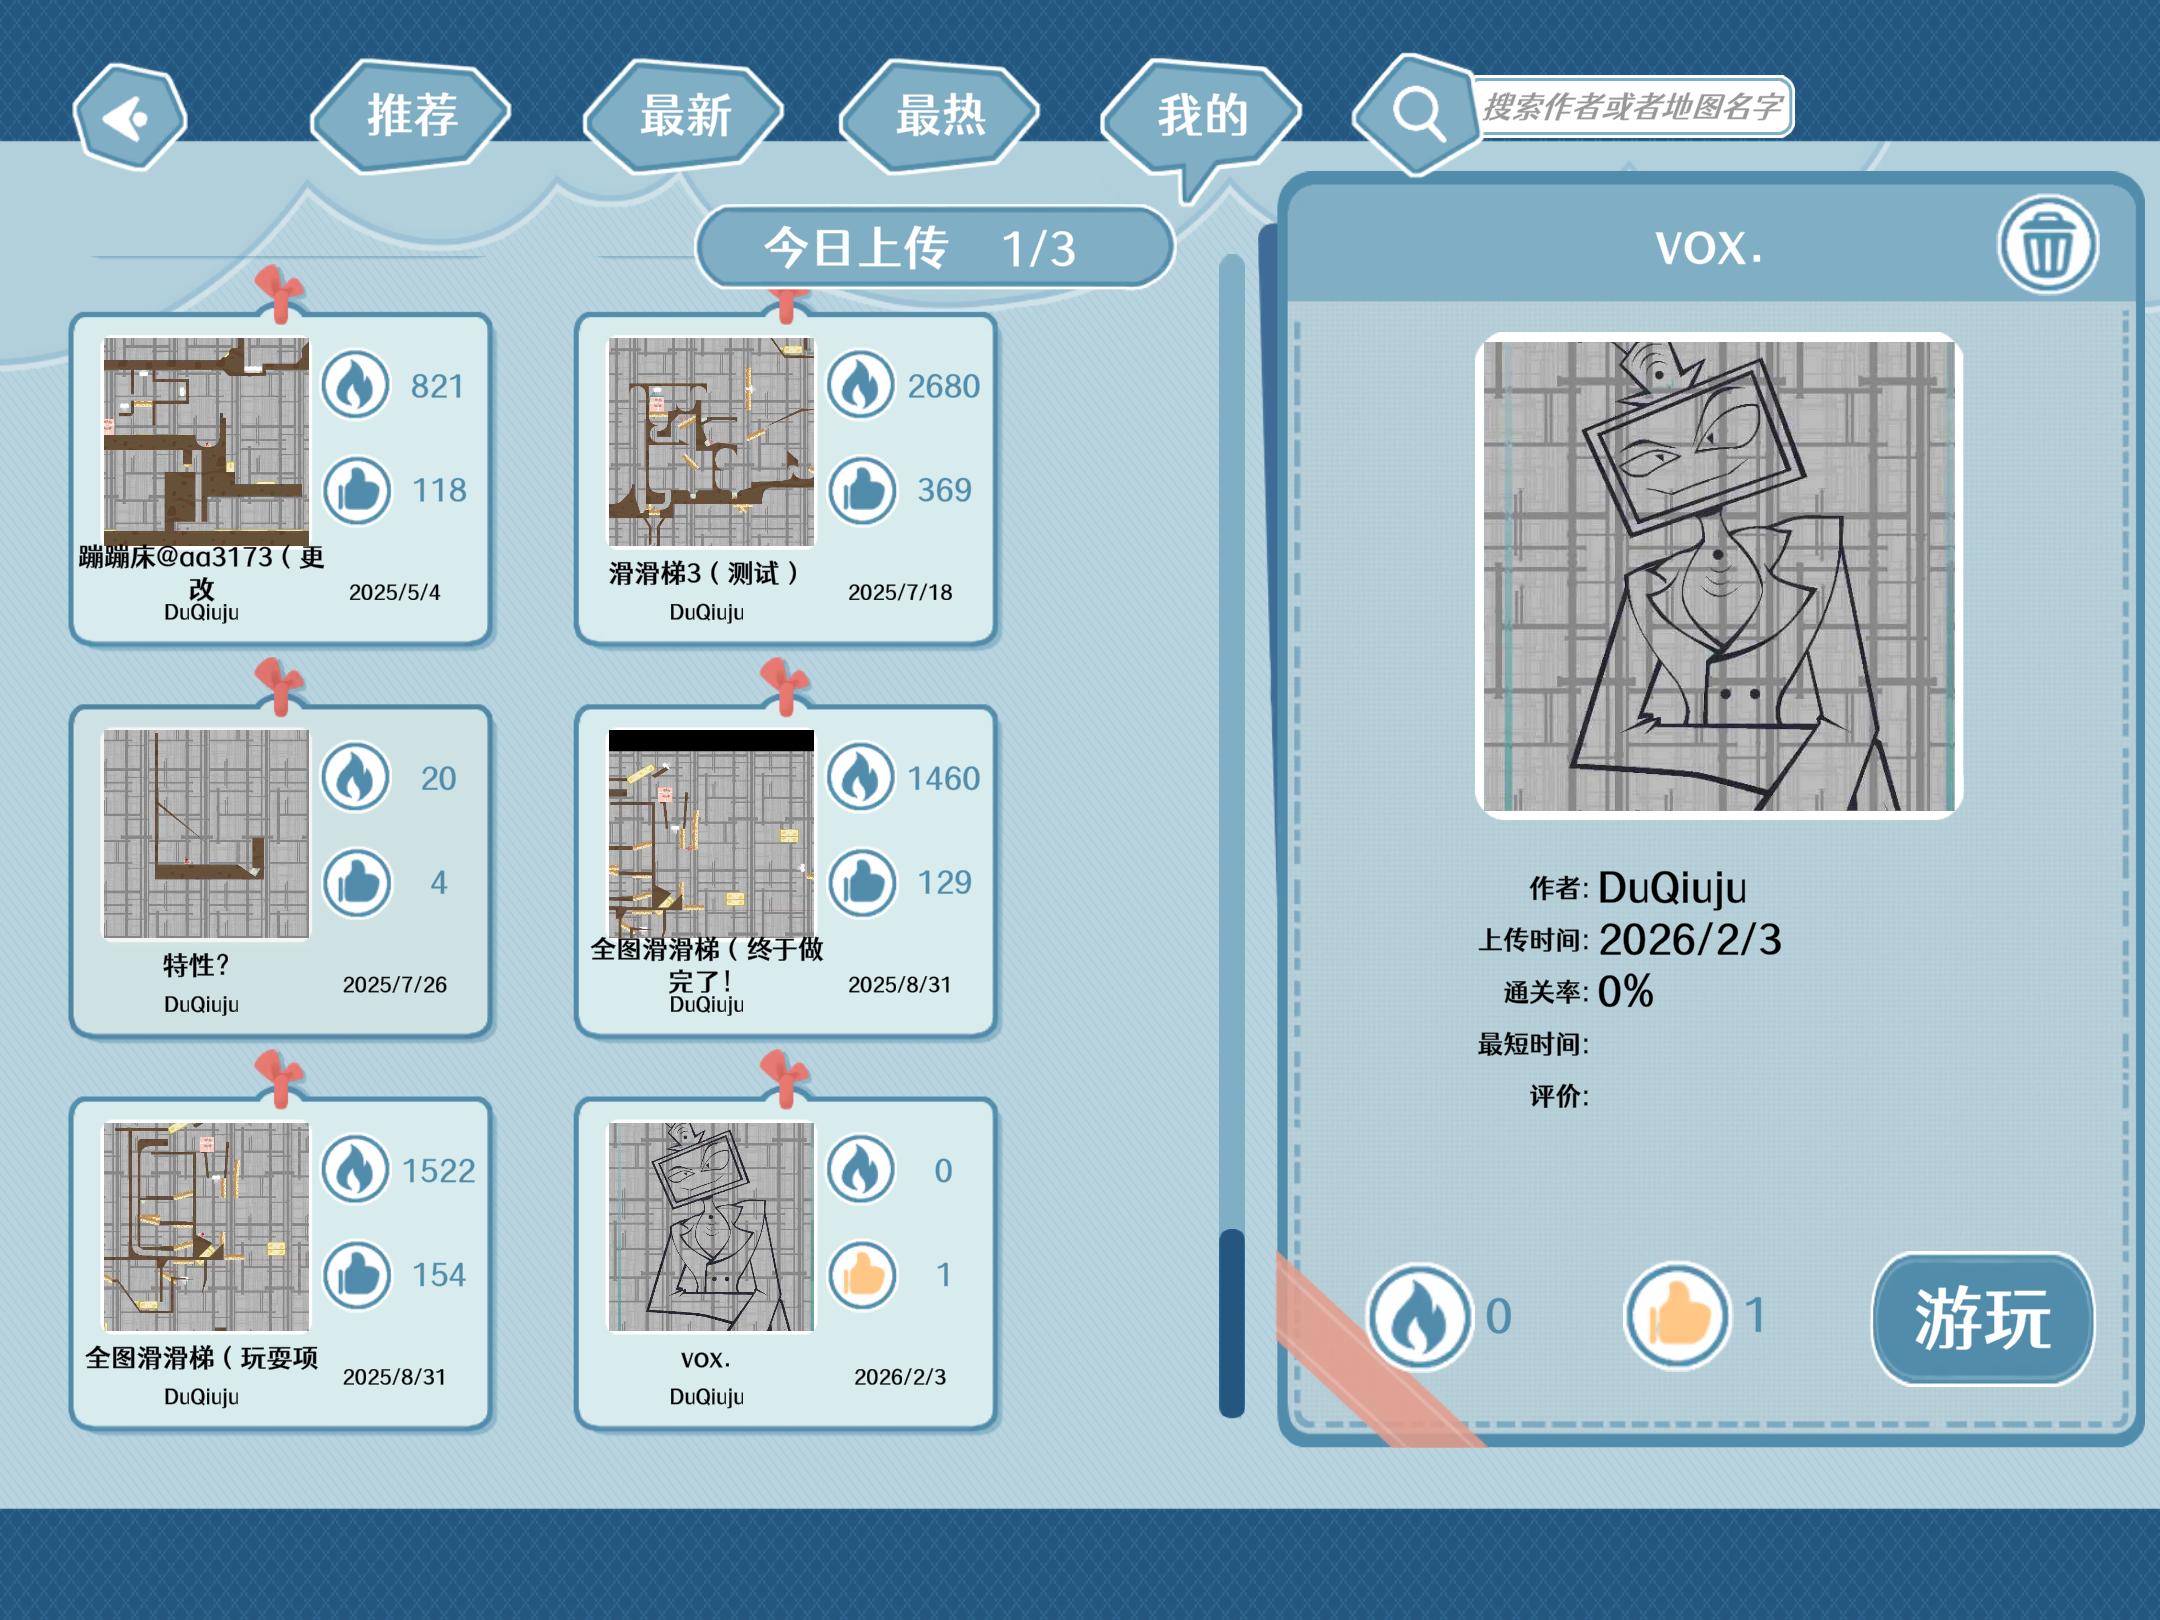
Task: Toggle the orange thumbs-up in detail panel
Action: click(1677, 1316)
